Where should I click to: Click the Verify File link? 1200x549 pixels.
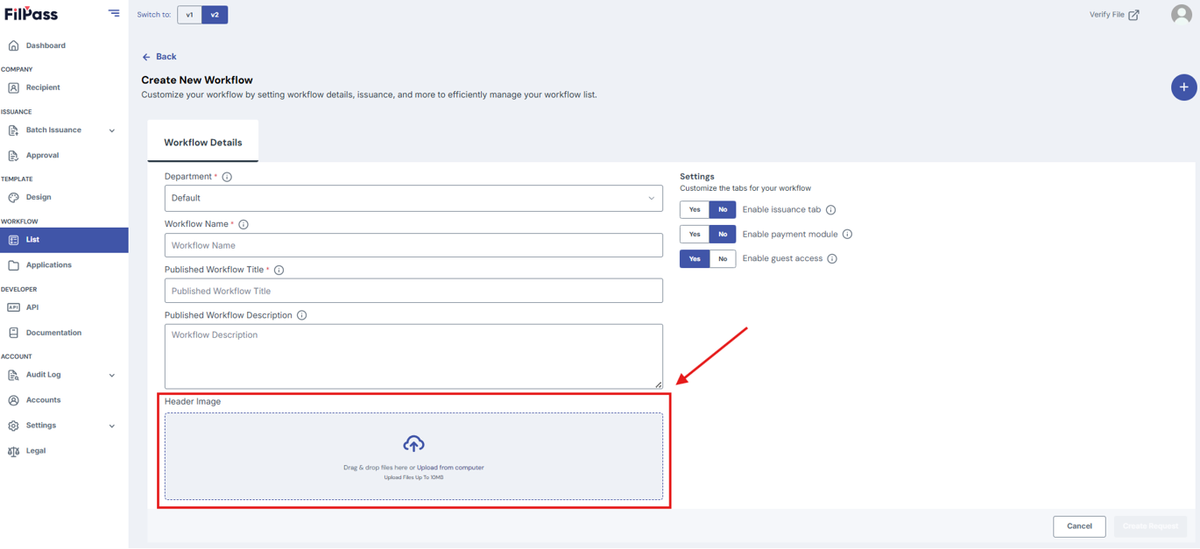coord(1107,15)
